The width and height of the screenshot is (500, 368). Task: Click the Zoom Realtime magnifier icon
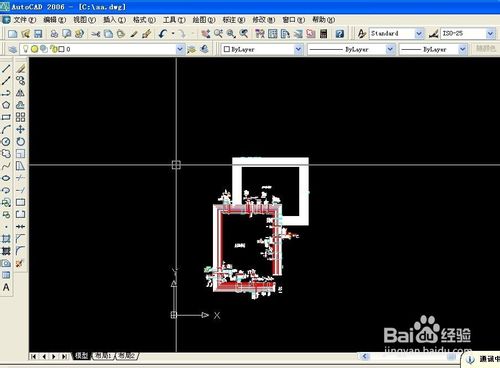(x=218, y=34)
